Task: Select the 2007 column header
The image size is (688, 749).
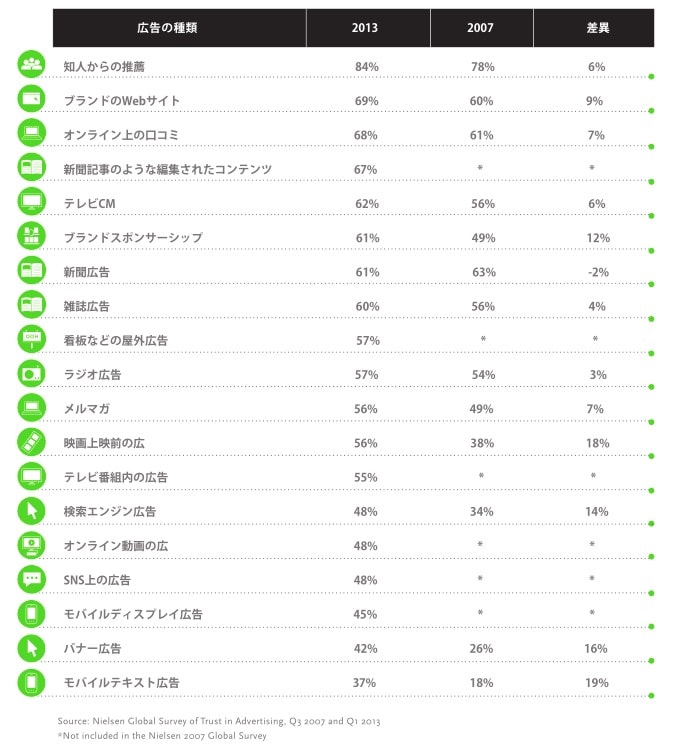Action: (482, 28)
